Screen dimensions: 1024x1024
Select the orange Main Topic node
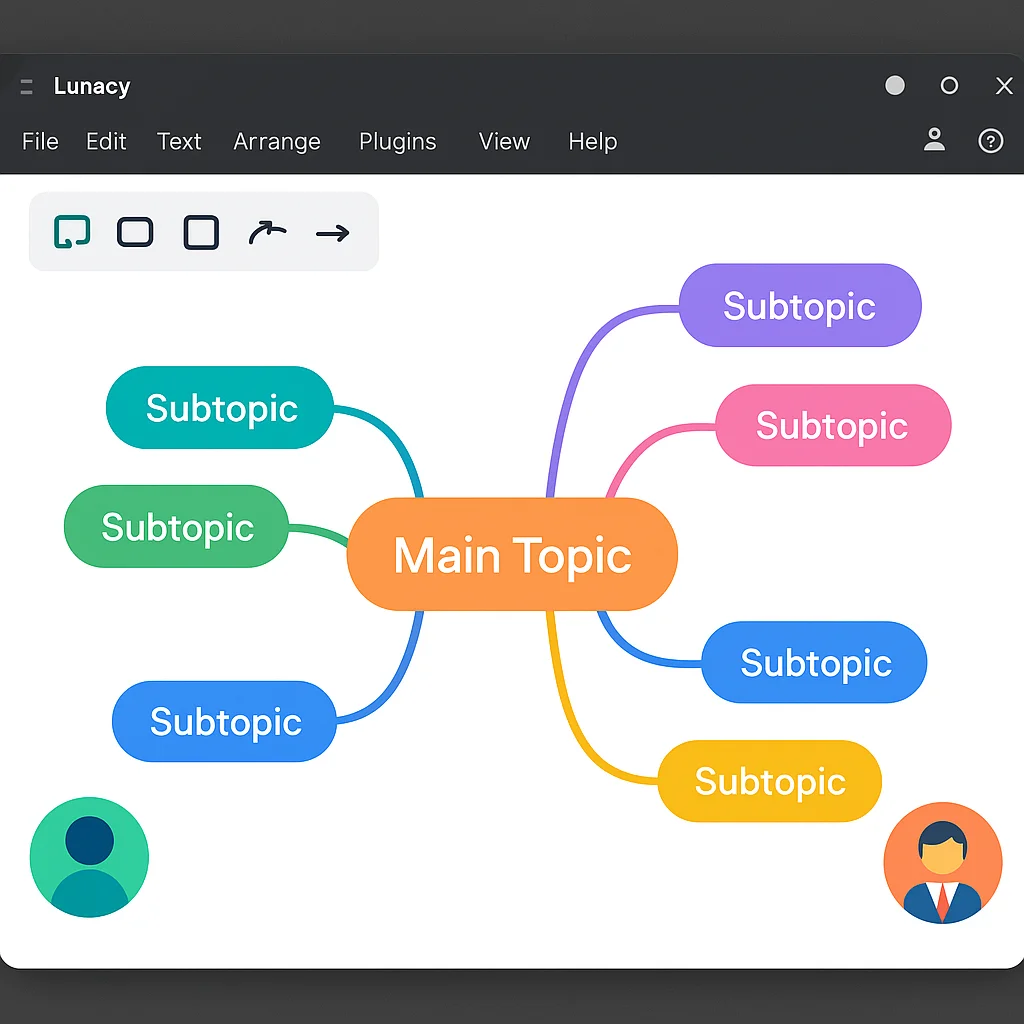512,554
